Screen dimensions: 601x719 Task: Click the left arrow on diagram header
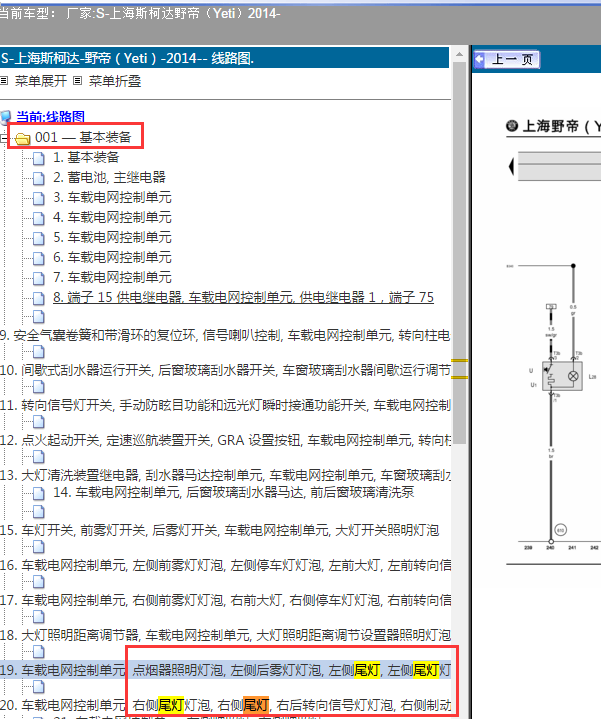[512, 166]
